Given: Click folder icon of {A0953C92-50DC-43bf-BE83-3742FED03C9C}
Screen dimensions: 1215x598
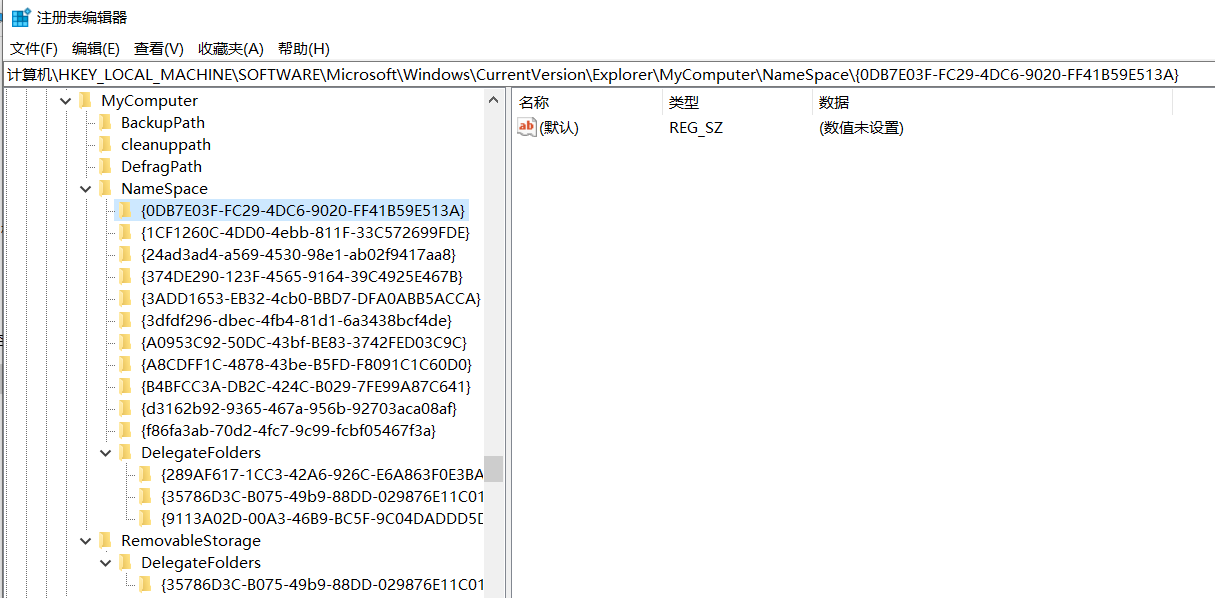Looking at the screenshot, I should [x=125, y=342].
